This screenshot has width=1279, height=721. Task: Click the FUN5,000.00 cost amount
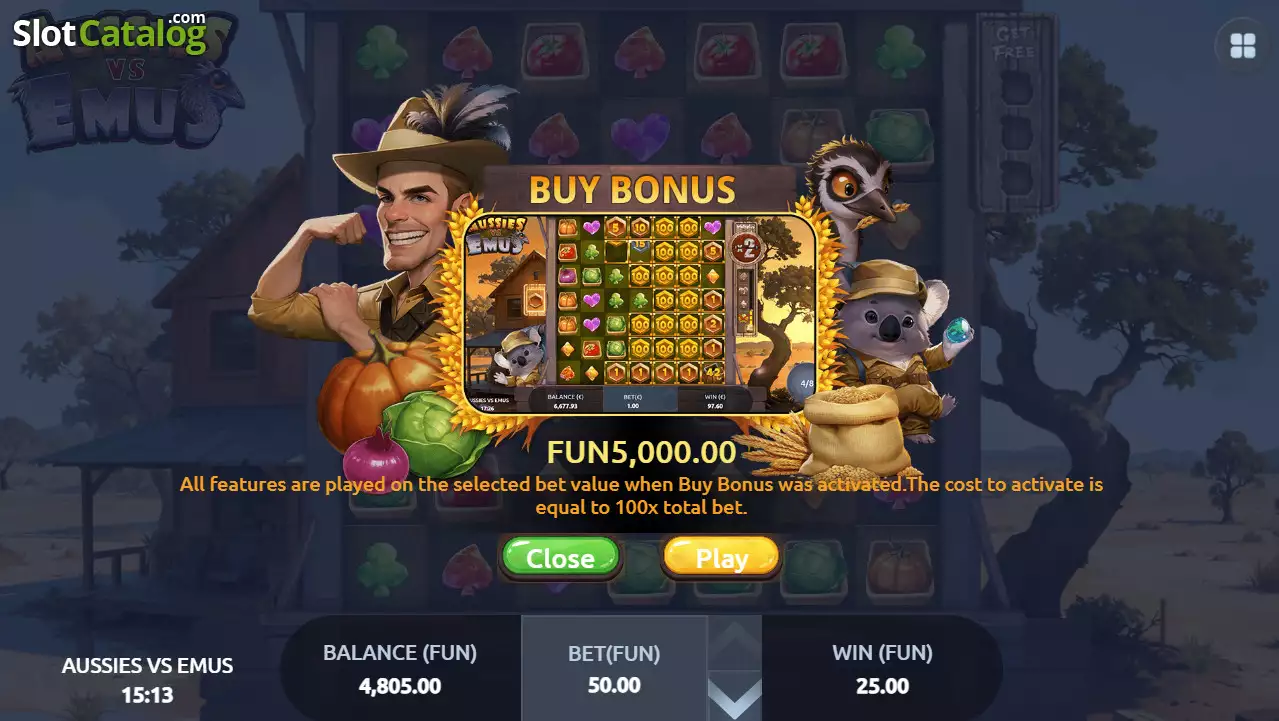click(x=641, y=452)
